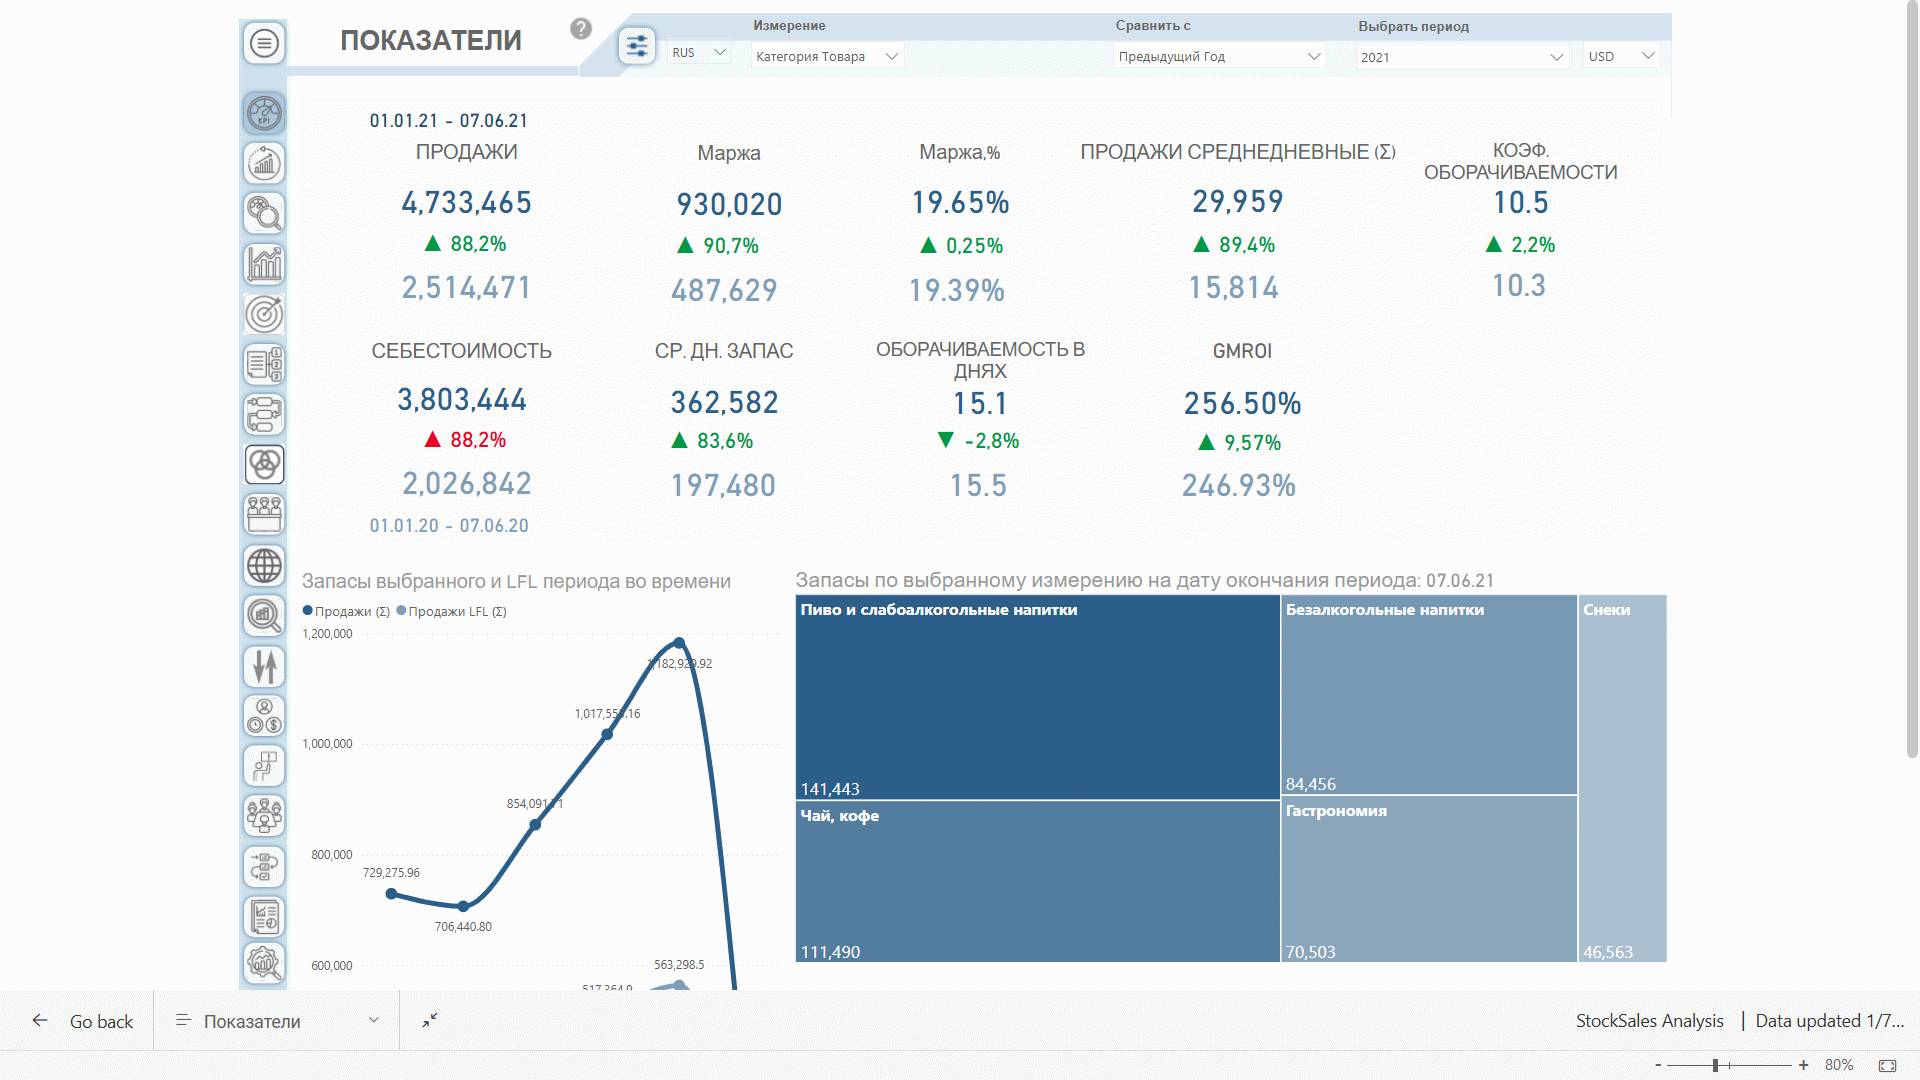Viewport: 1920px width, 1080px height.
Task: Click the bar chart with trend line icon
Action: [x=264, y=264]
